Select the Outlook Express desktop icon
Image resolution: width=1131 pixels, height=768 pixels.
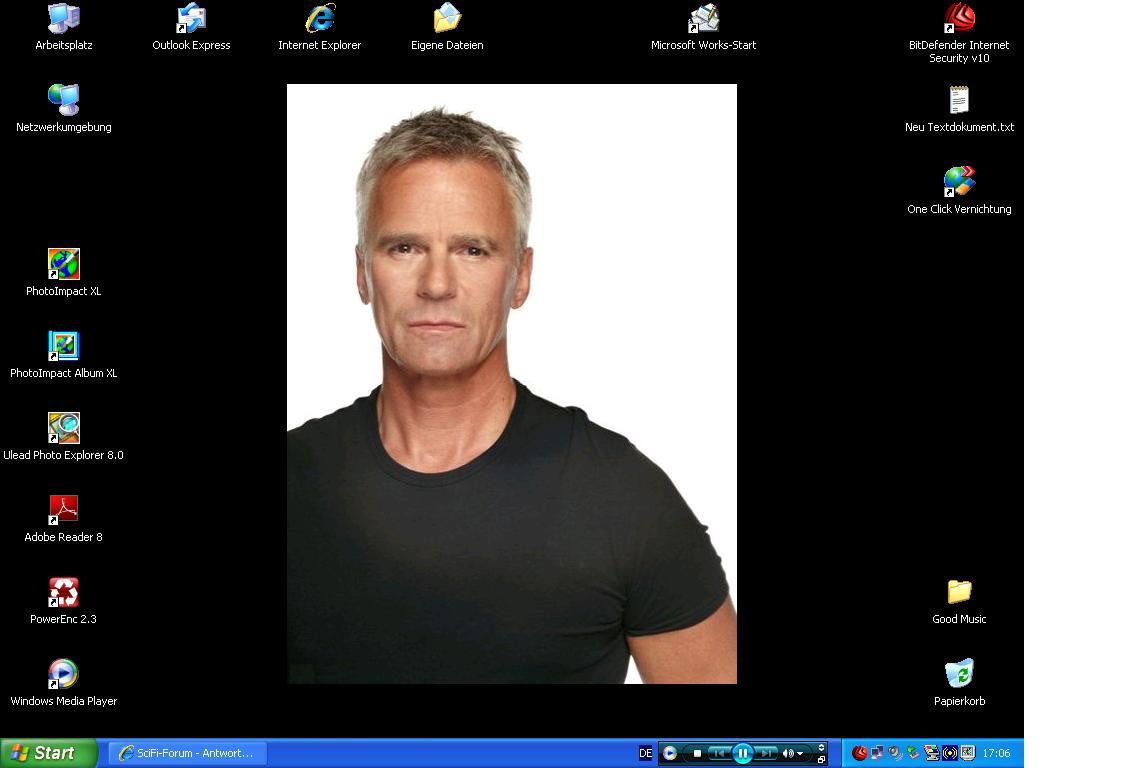pos(191,18)
